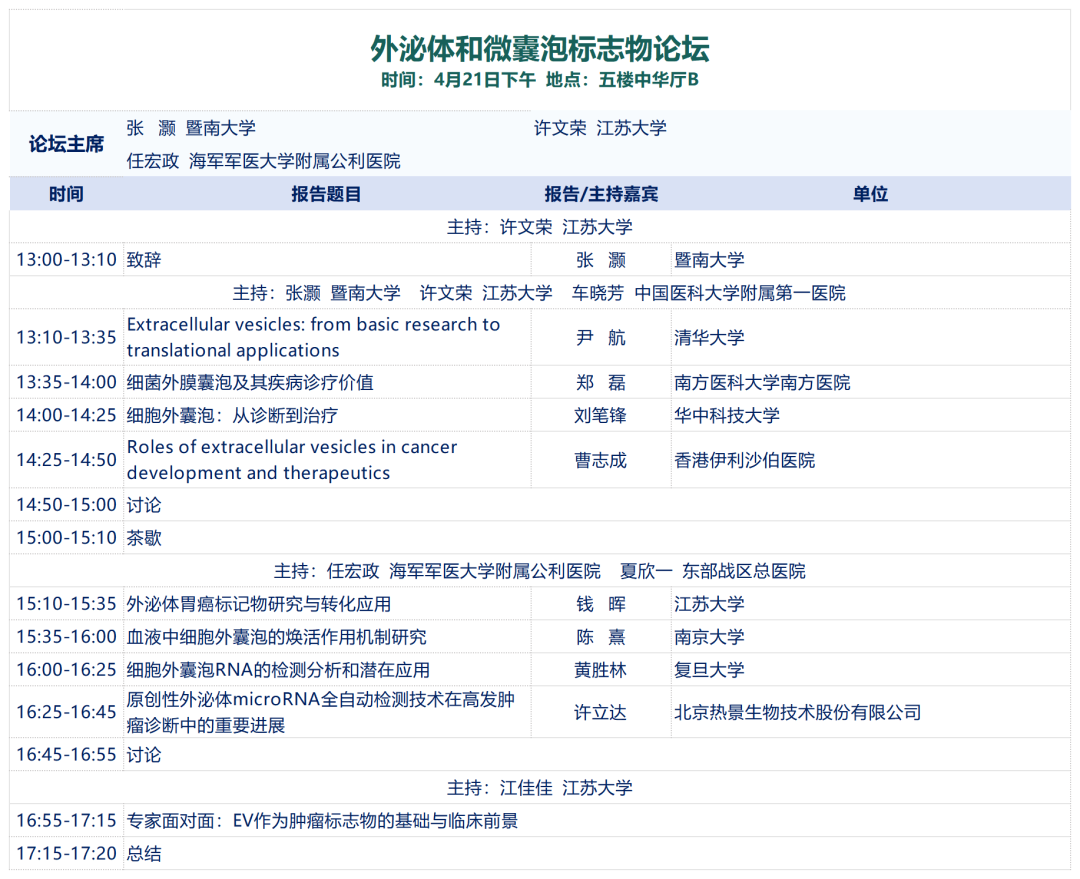Click affiliation 南方医科大学南方医院
This screenshot has height=879, width=1080.
click(762, 382)
